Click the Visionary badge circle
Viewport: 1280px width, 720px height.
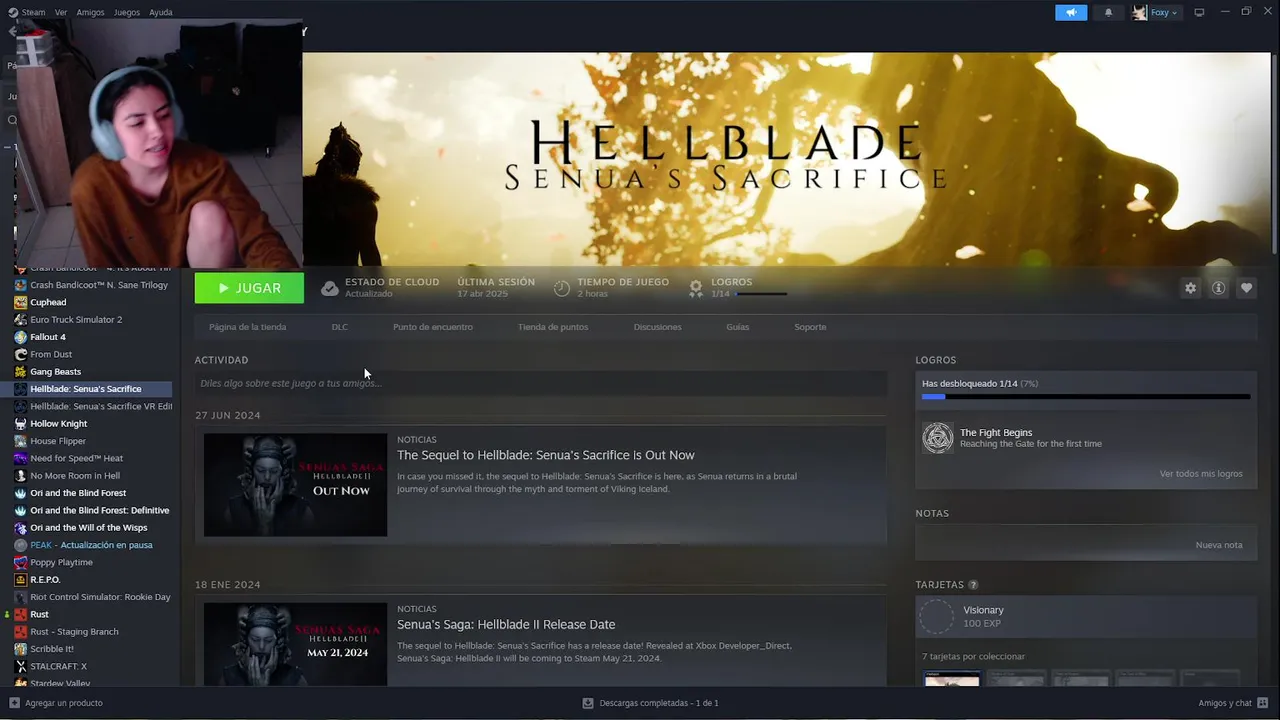pos(937,617)
